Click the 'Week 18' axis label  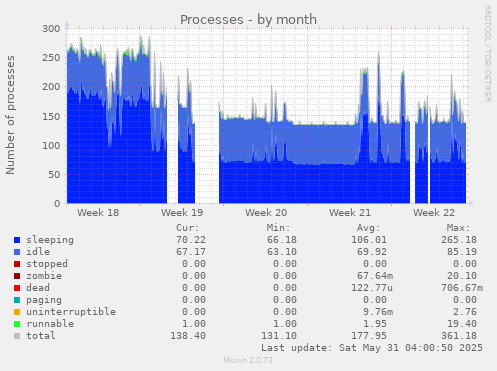coord(98,213)
